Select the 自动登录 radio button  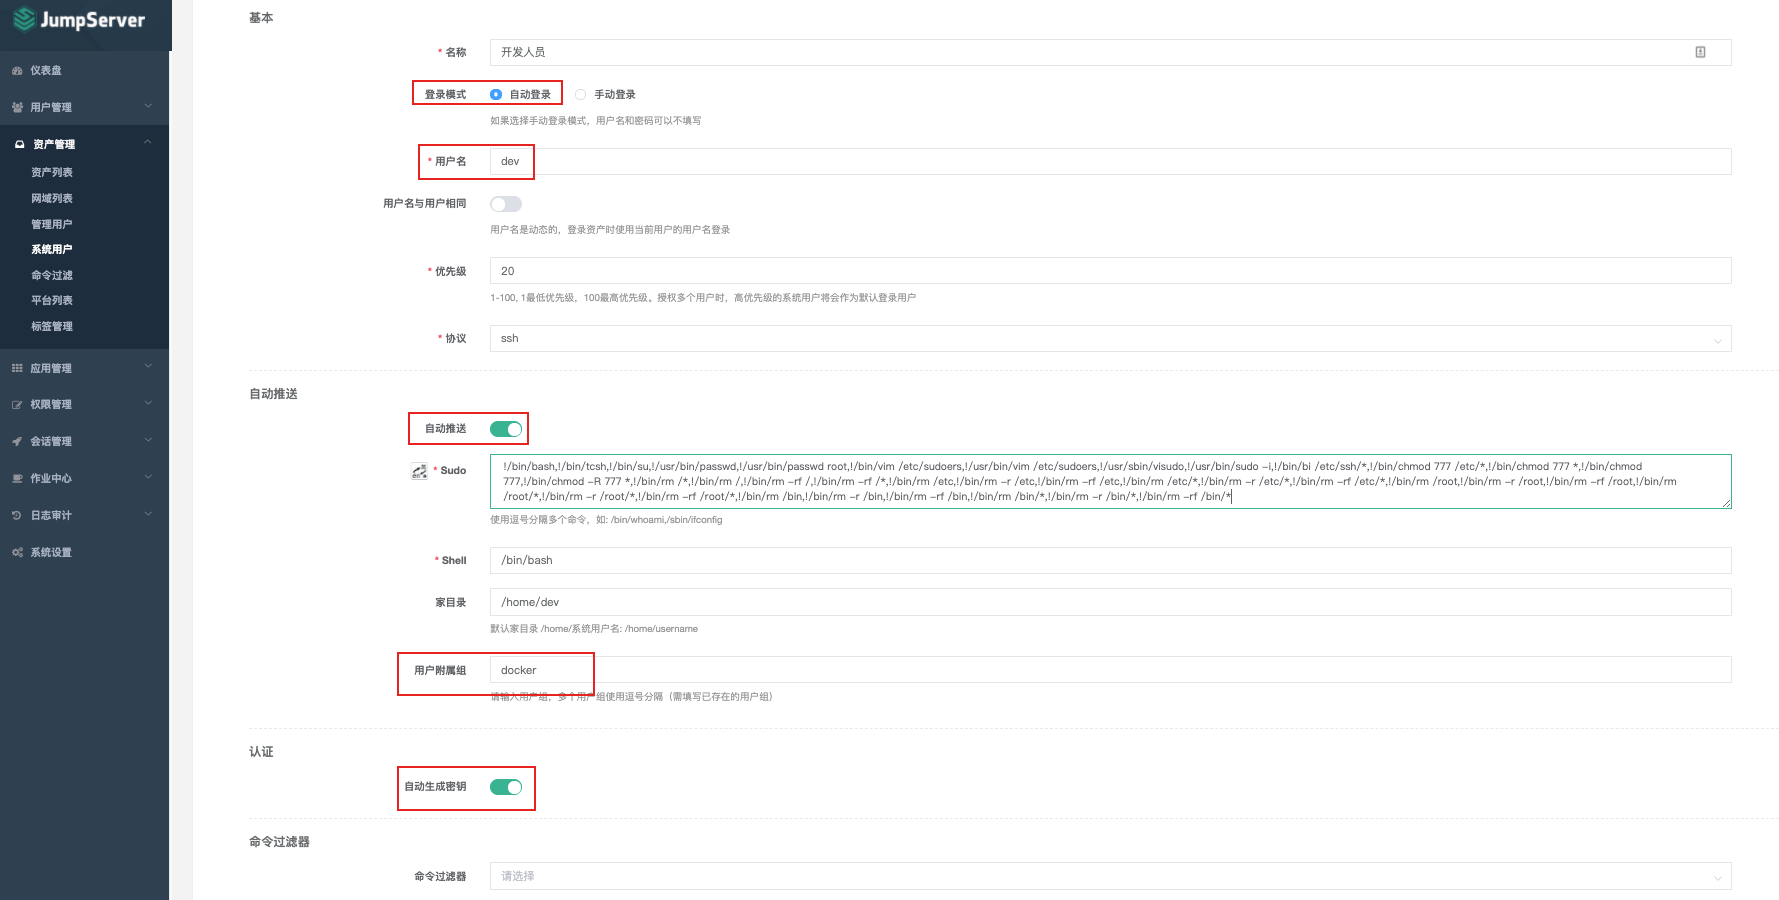tap(496, 94)
